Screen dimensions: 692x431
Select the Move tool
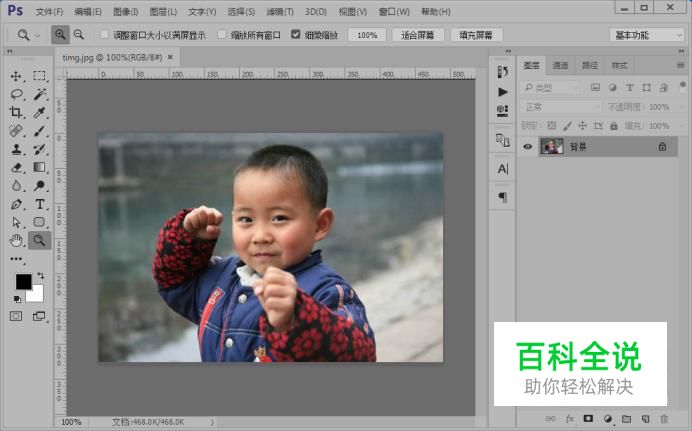tap(16, 76)
